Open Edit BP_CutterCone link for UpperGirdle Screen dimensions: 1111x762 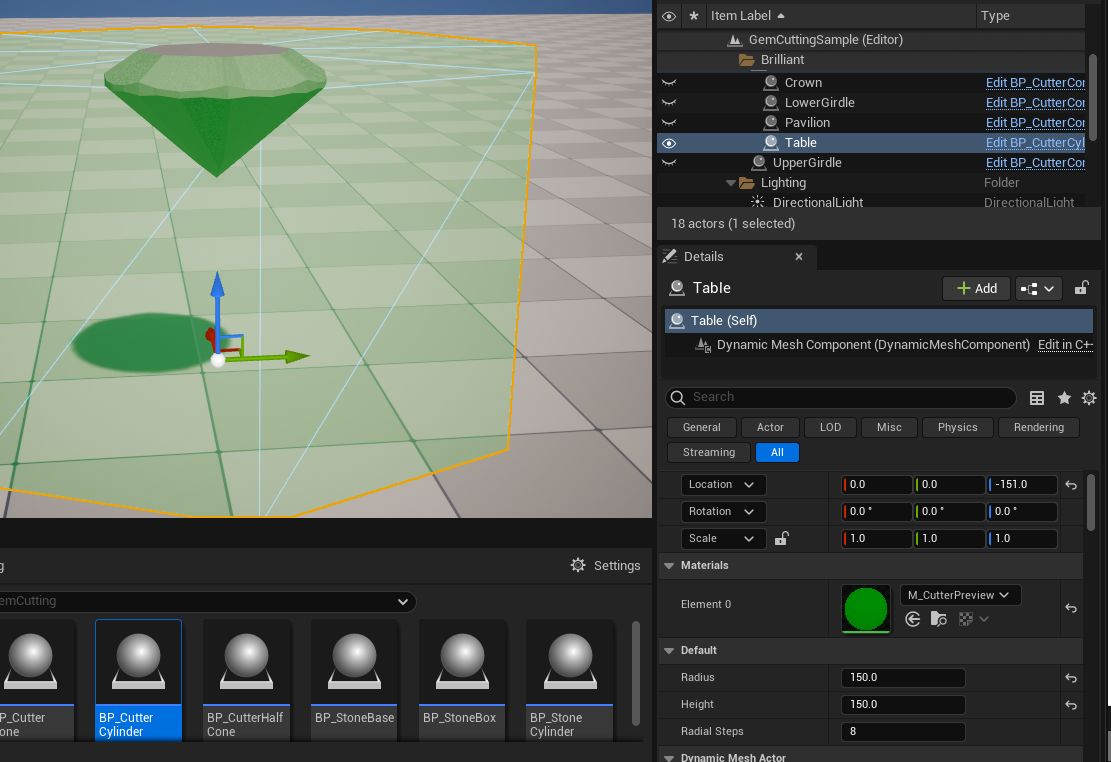(x=1035, y=163)
